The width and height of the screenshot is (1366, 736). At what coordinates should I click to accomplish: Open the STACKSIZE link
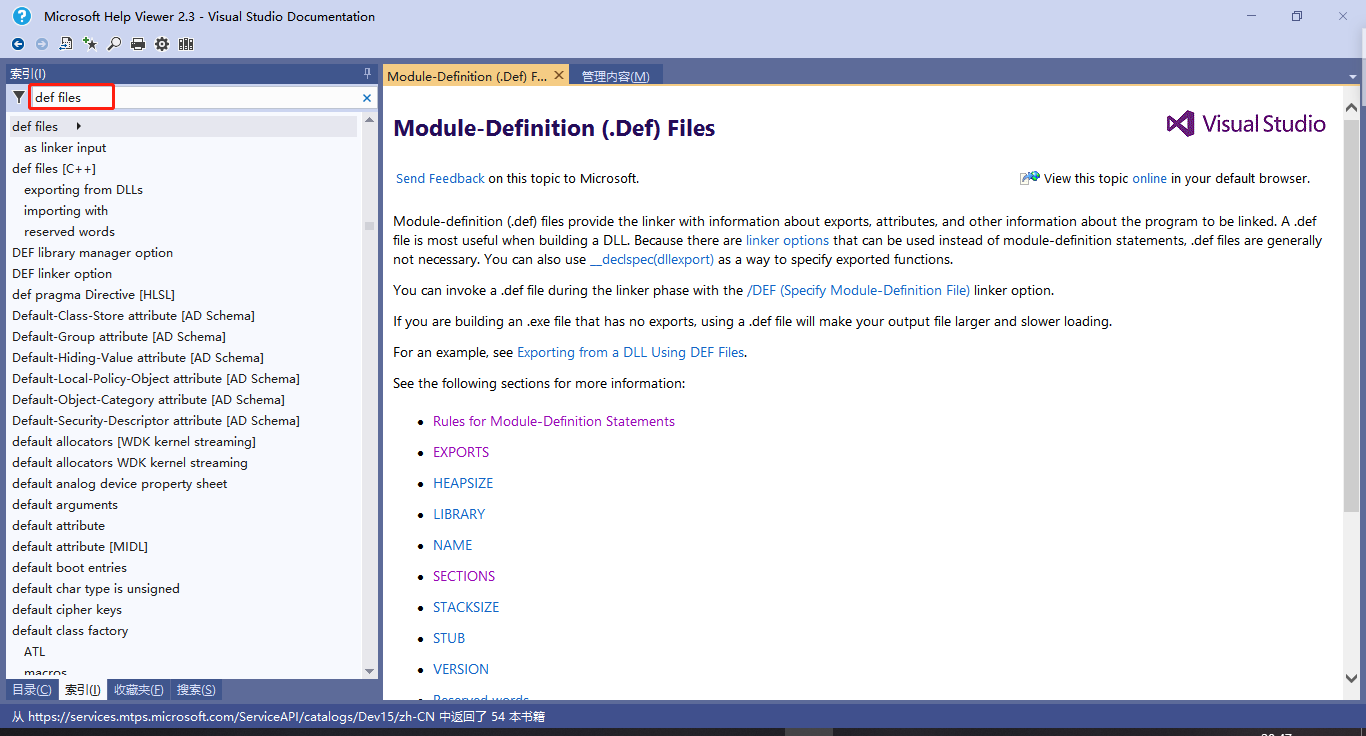[466, 607]
